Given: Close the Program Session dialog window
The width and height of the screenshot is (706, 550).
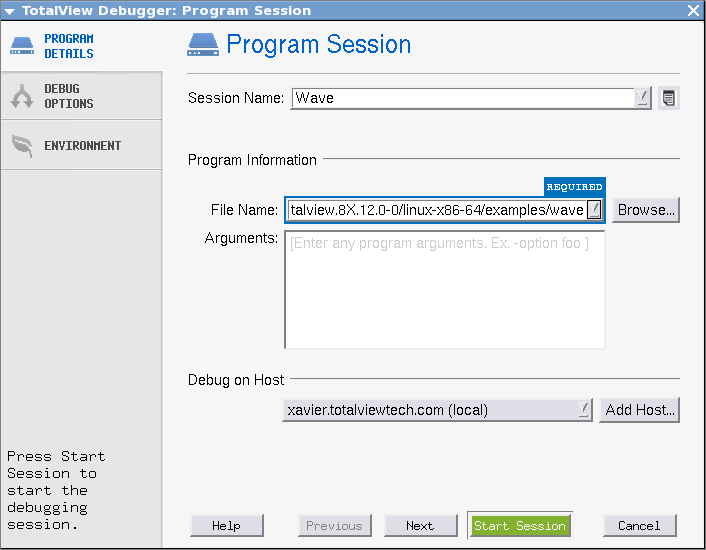Looking at the screenshot, I should tap(693, 10).
